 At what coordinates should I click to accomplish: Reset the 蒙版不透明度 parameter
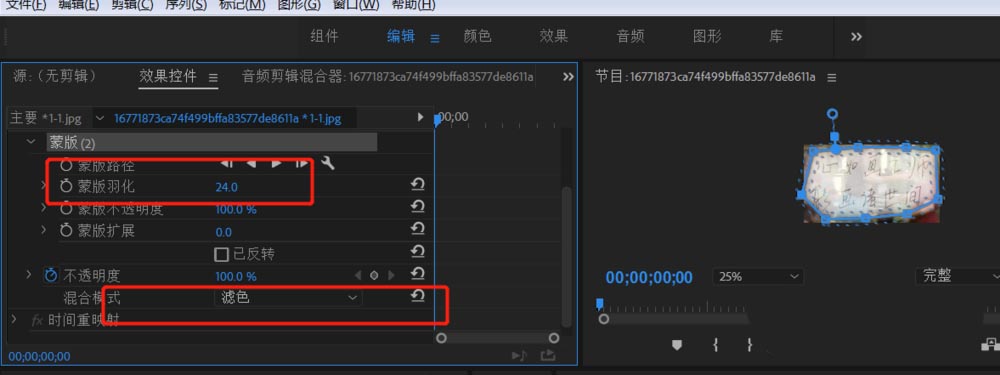point(417,207)
